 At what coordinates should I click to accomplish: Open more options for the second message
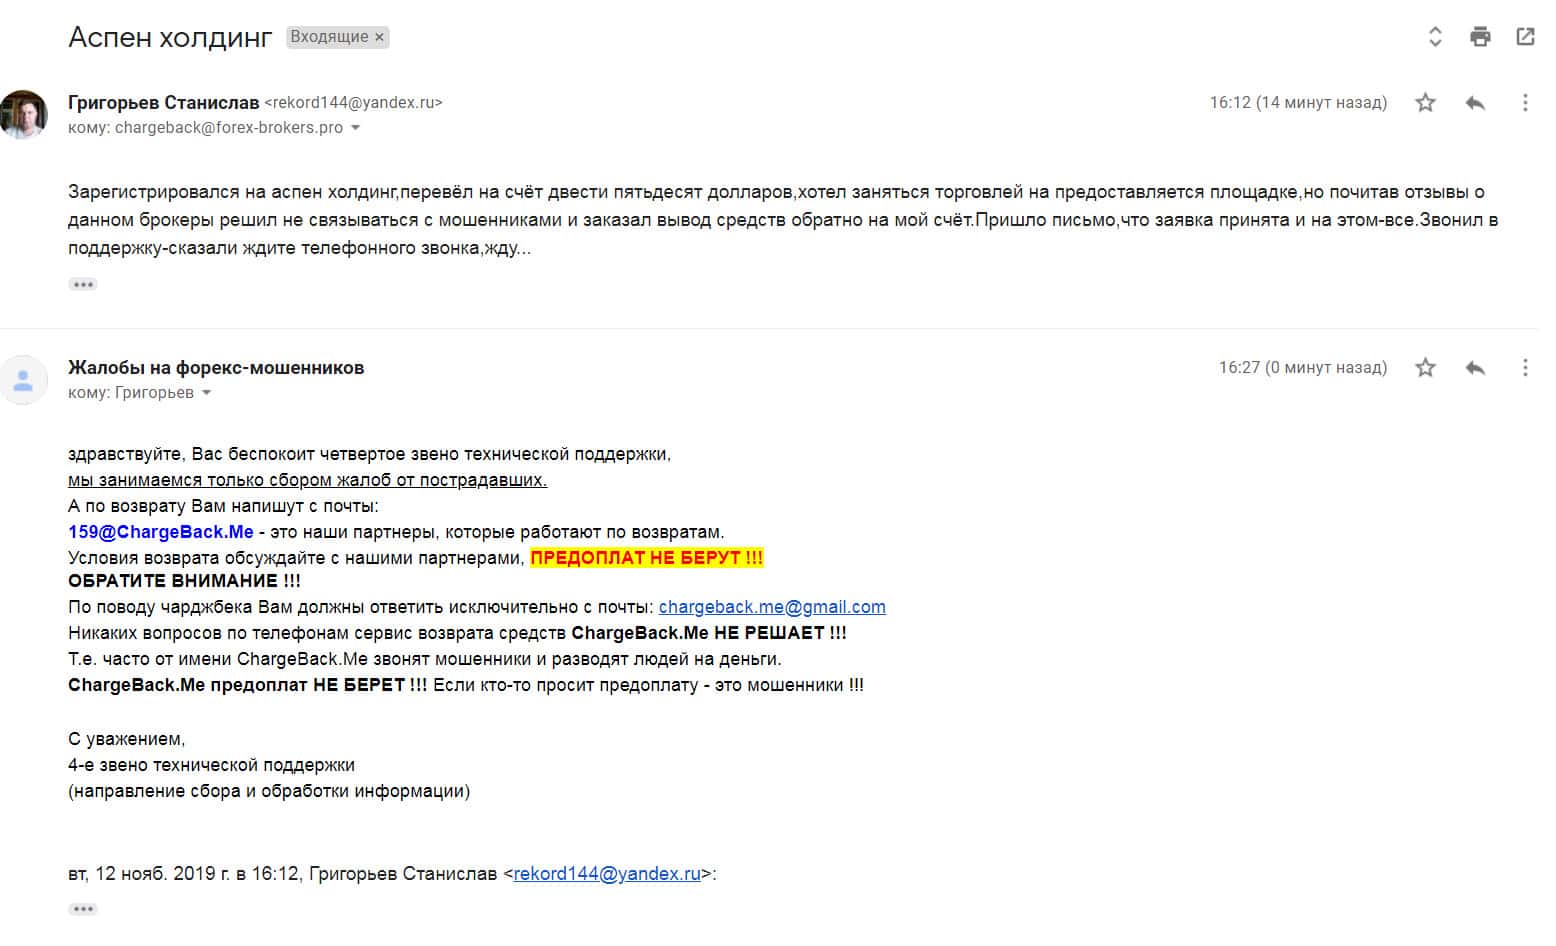1524,368
